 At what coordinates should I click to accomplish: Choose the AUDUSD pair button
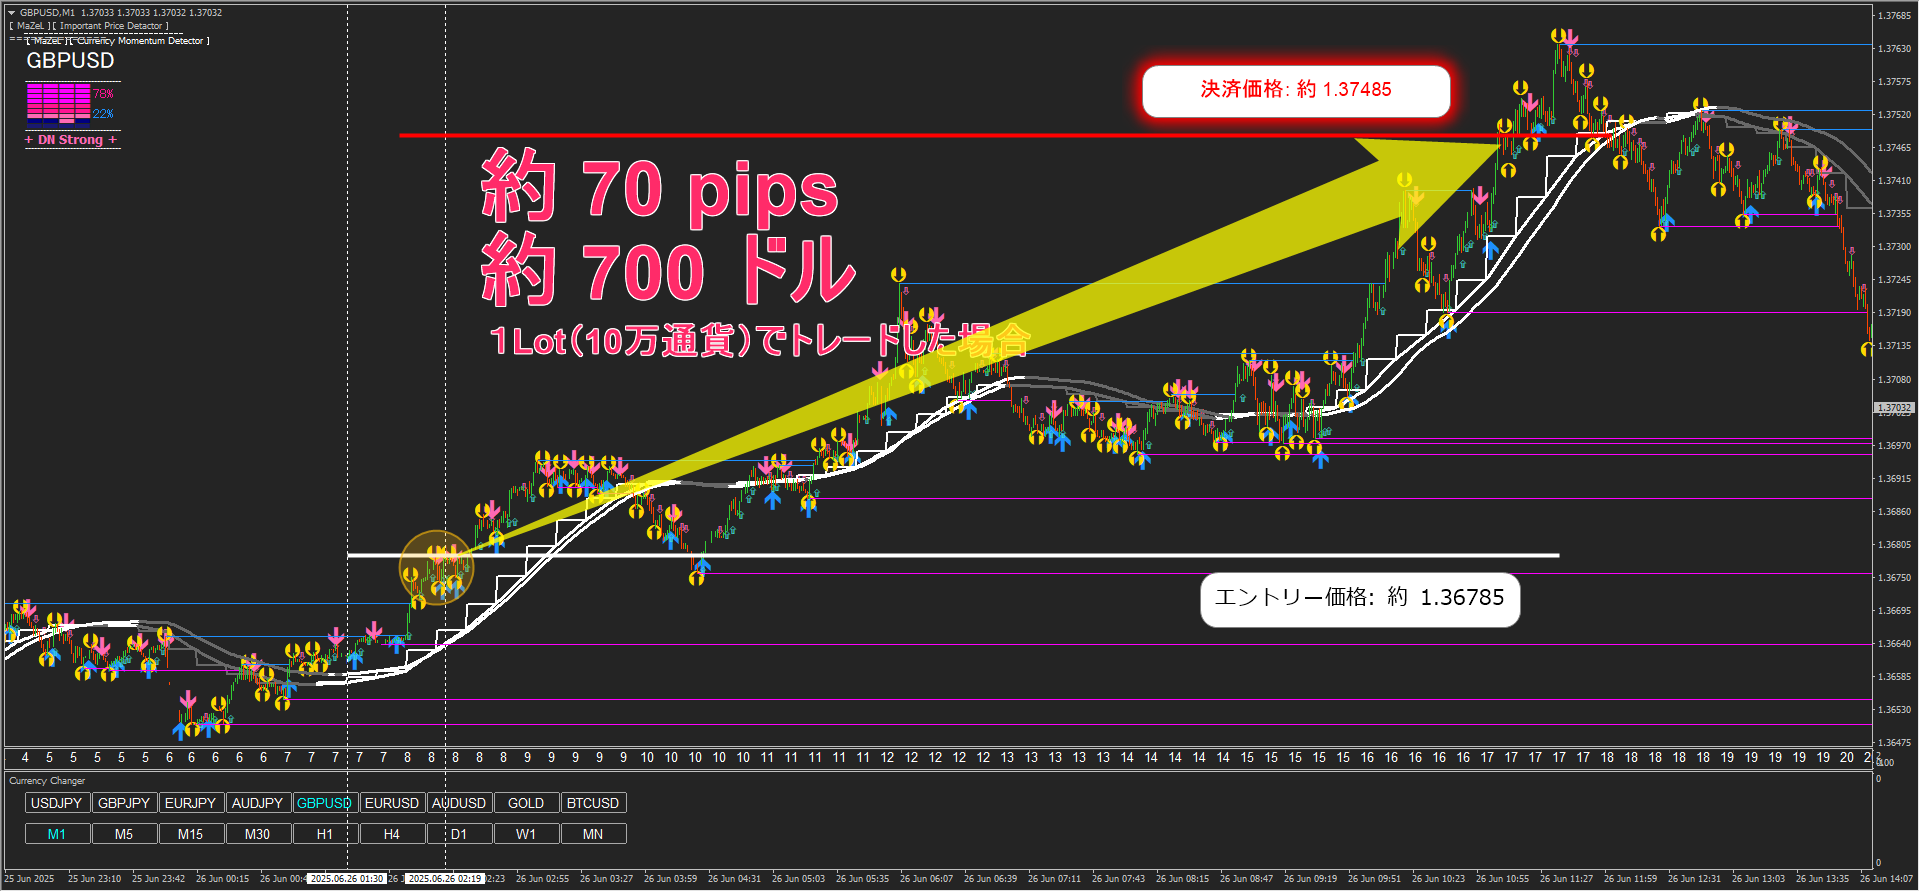[x=459, y=803]
